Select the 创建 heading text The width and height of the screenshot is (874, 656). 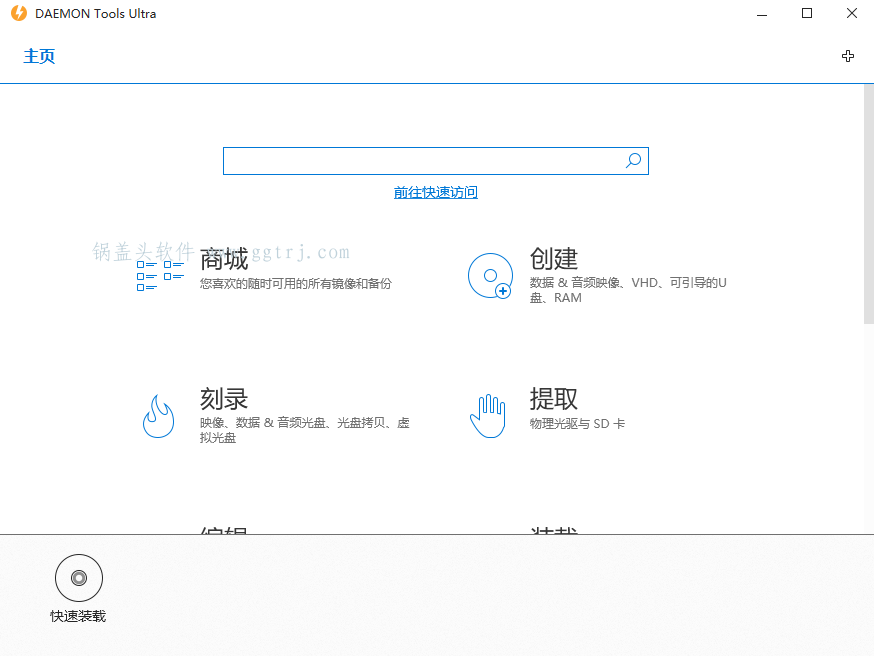click(x=554, y=259)
